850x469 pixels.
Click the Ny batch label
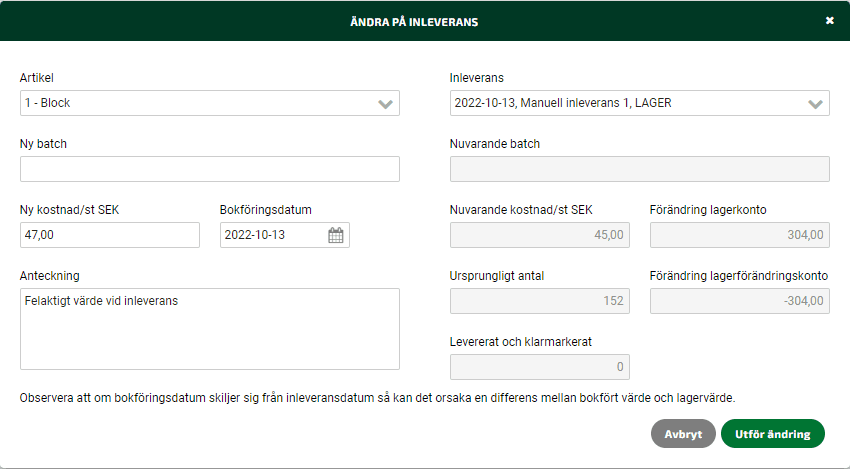(43, 144)
